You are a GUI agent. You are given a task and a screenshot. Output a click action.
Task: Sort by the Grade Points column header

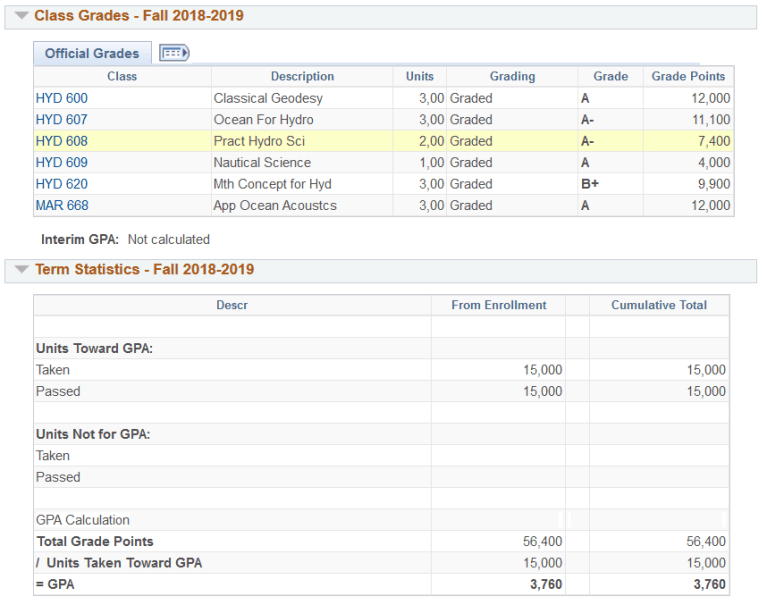point(688,77)
